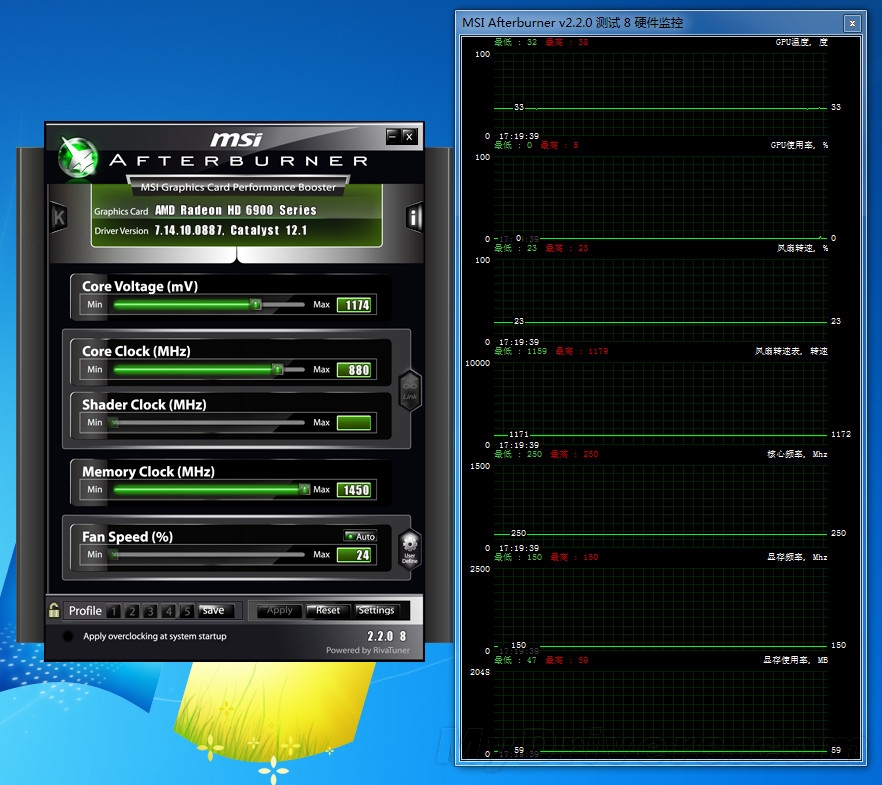The height and width of the screenshot is (785, 882).
Task: Click the fan speed percent graph
Action: tap(660, 301)
